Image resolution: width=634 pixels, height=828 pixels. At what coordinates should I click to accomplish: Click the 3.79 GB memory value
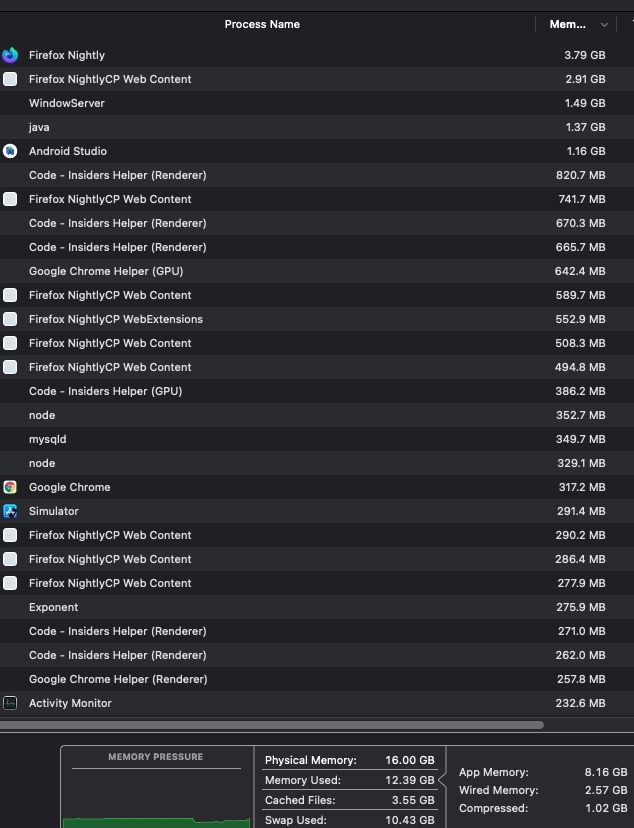click(x=585, y=55)
